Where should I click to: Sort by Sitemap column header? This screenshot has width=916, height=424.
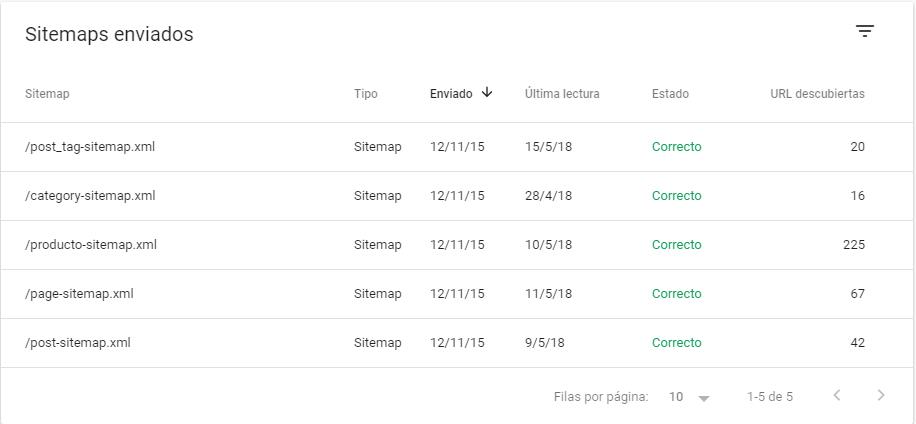pyautogui.click(x=47, y=94)
